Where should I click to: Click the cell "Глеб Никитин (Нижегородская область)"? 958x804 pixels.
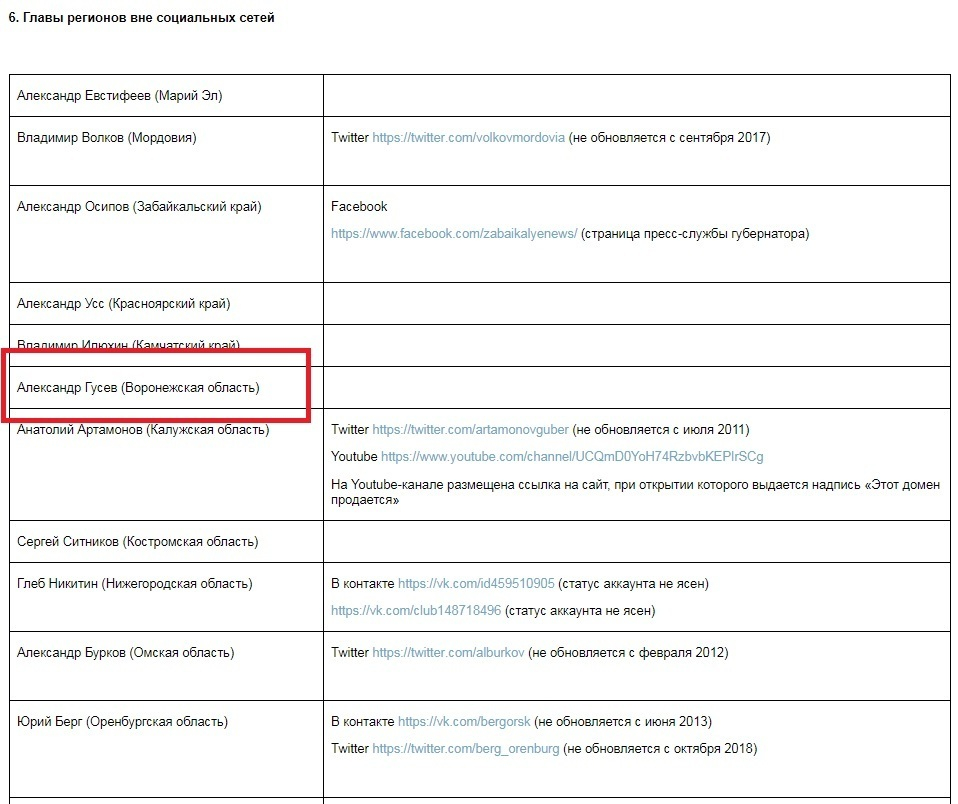pos(166,598)
